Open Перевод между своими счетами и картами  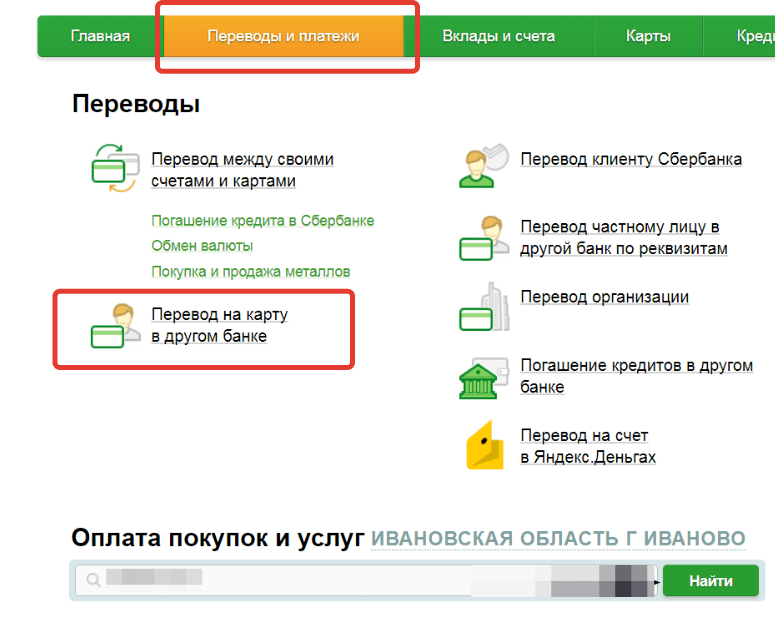(x=242, y=170)
